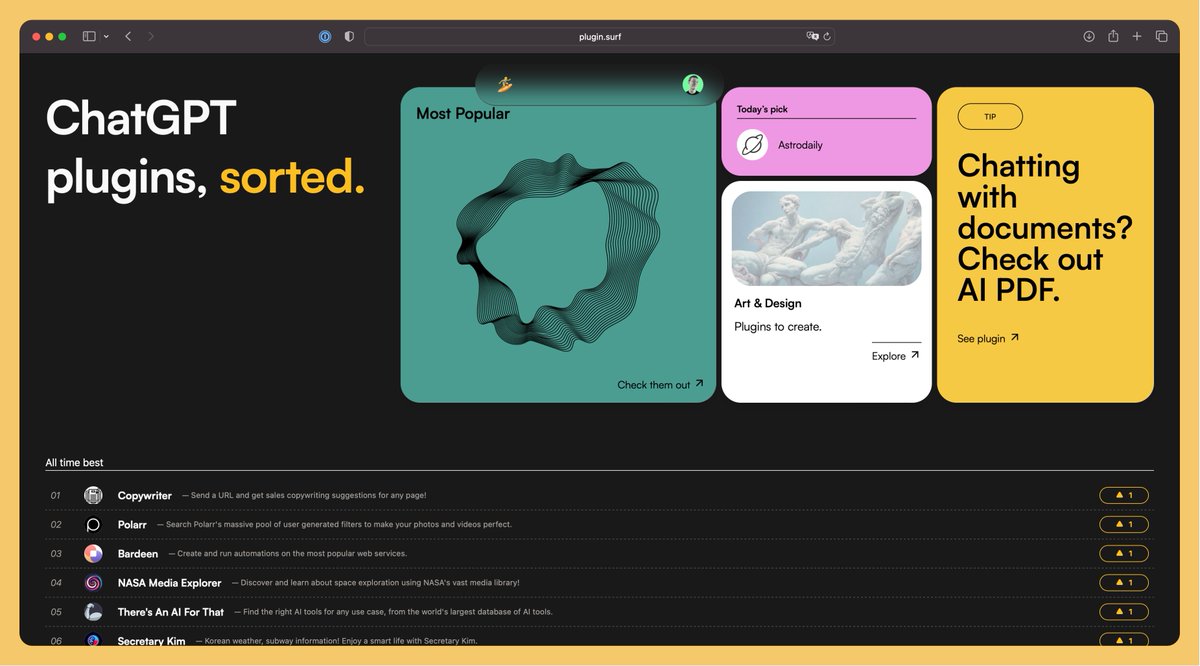1200x666 pixels.
Task: Open the user profile avatar
Action: click(x=693, y=84)
